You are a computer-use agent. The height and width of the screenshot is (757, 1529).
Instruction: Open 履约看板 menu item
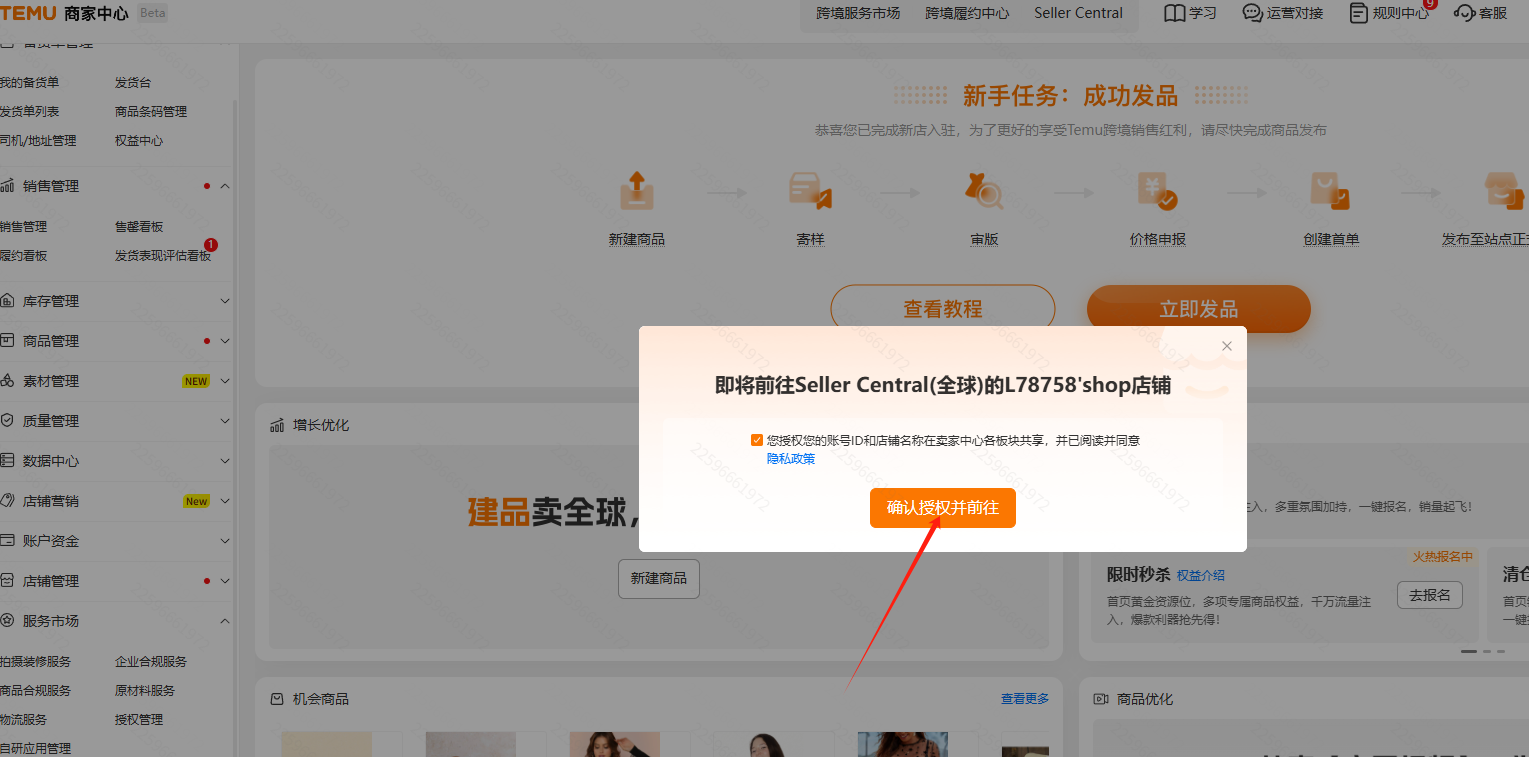pos(24,256)
